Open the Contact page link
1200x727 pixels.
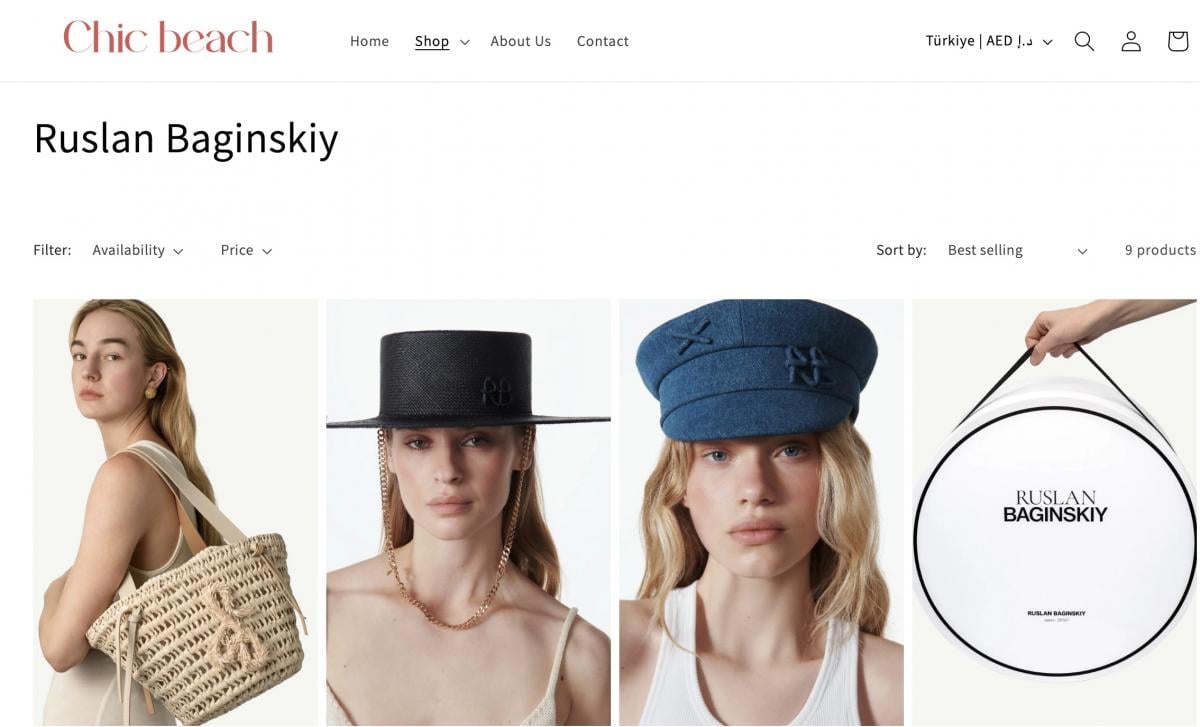(603, 41)
